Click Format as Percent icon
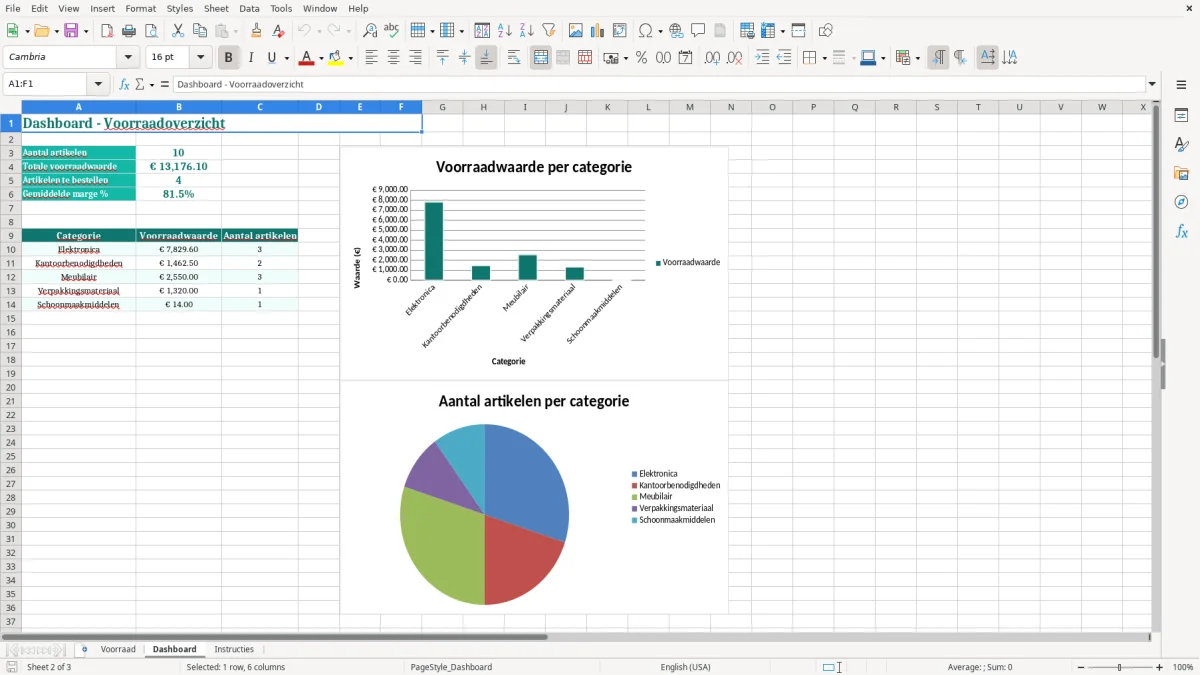The image size is (1200, 675). point(641,58)
